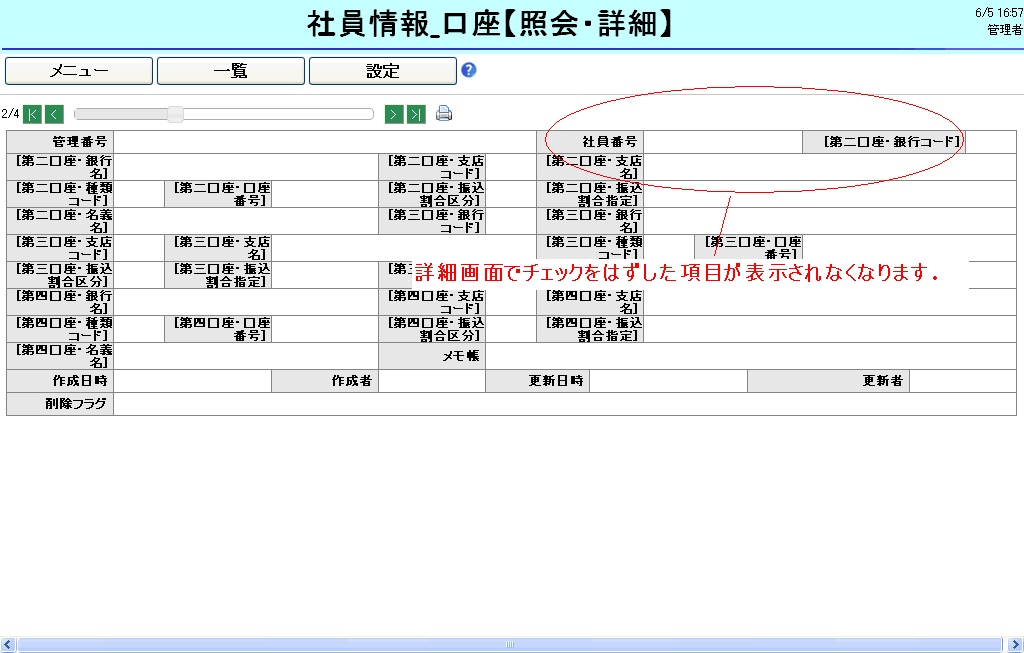Open the メニュー button
Screen dimensions: 1024x653
pyautogui.click(x=79, y=71)
